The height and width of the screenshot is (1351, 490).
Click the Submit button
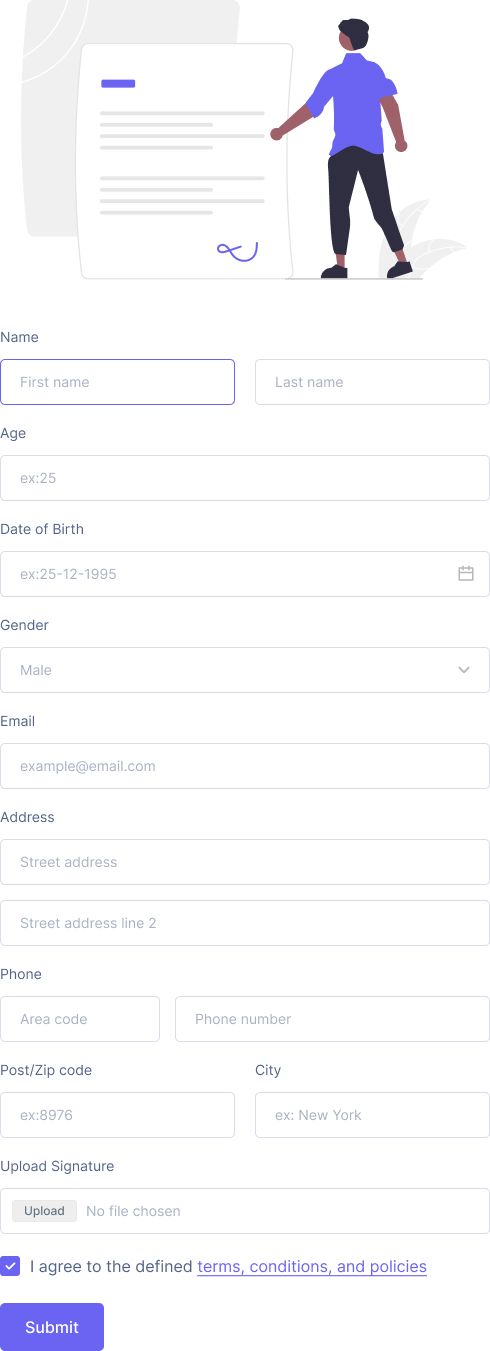point(52,1327)
